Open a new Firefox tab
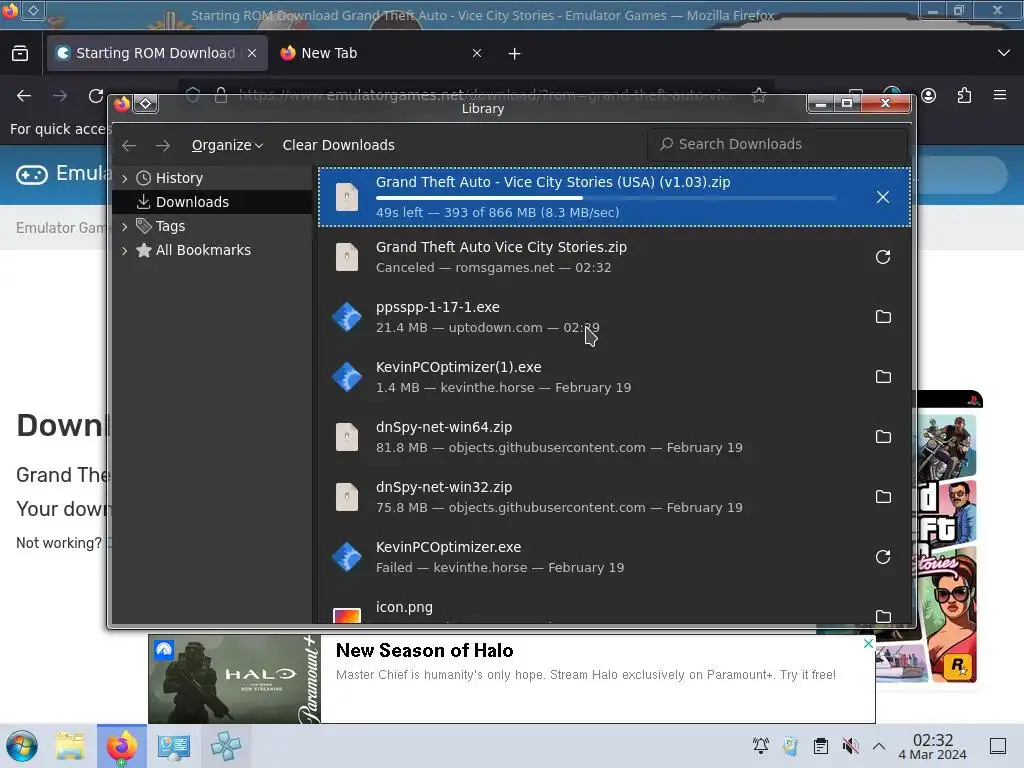The height and width of the screenshot is (768, 1024). tap(515, 54)
